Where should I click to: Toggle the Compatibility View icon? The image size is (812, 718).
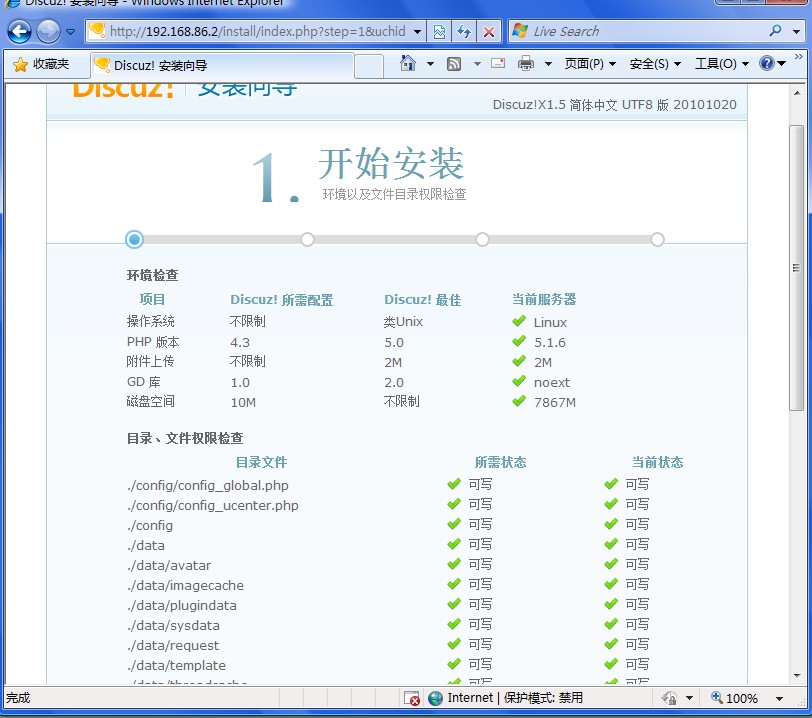439,32
